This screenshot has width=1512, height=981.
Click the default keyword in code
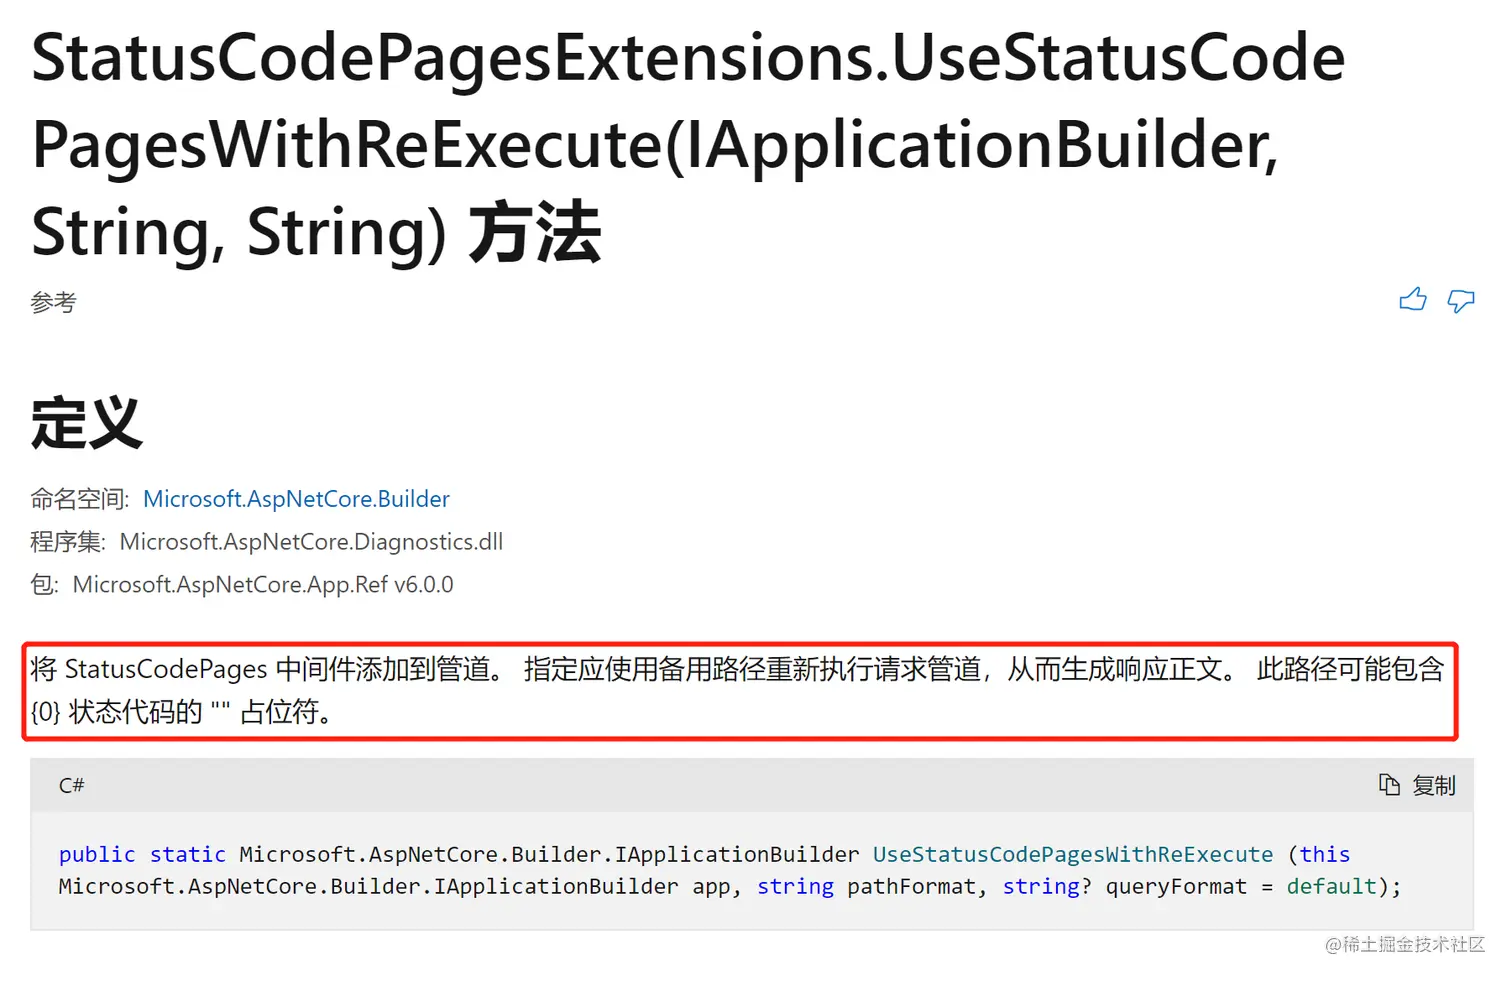click(1331, 887)
